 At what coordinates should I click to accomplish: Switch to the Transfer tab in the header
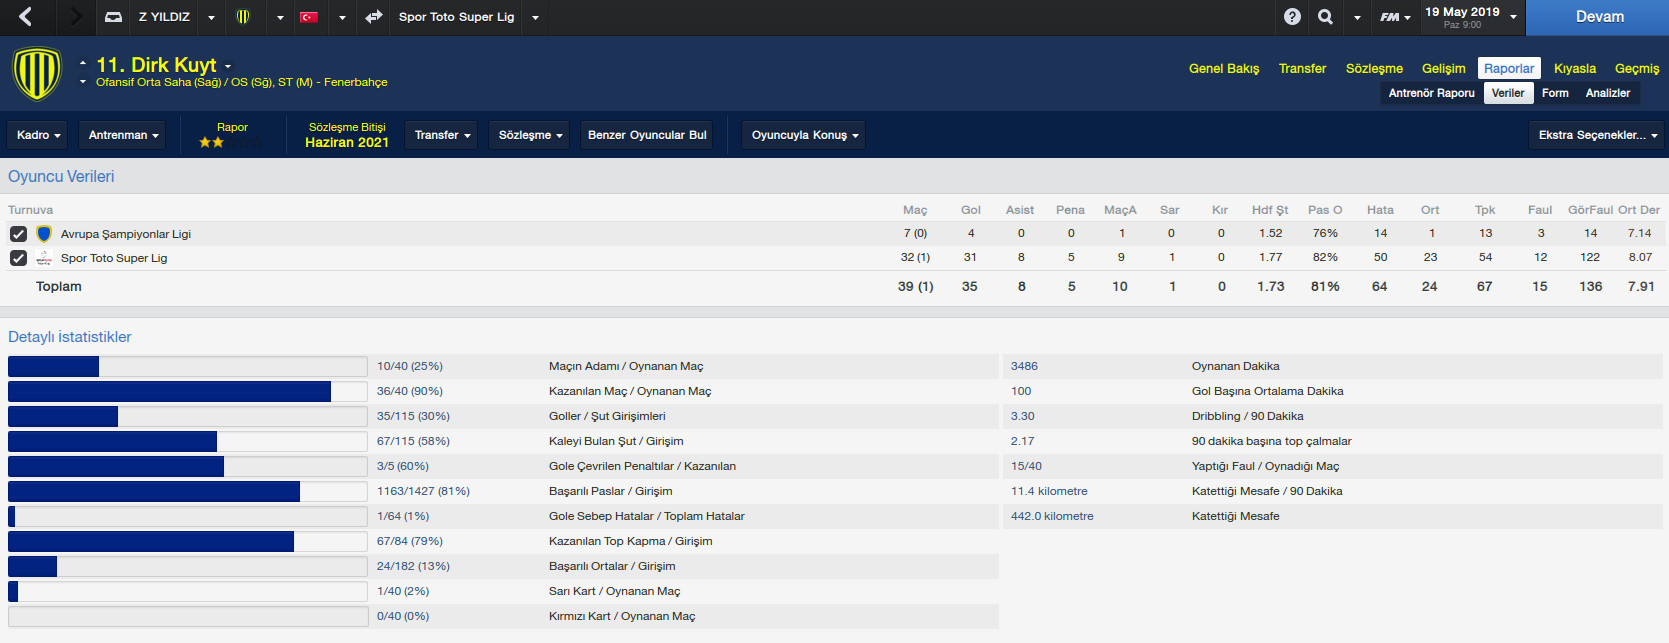click(x=1302, y=68)
